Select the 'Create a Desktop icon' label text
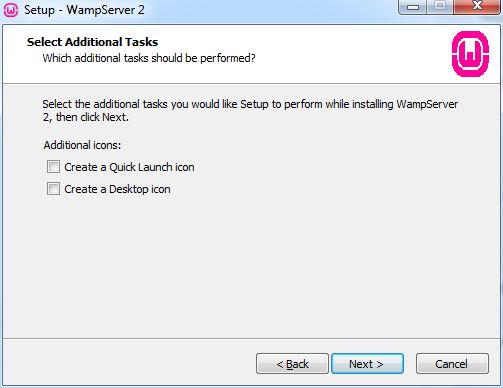The height and width of the screenshot is (388, 503). click(x=117, y=189)
